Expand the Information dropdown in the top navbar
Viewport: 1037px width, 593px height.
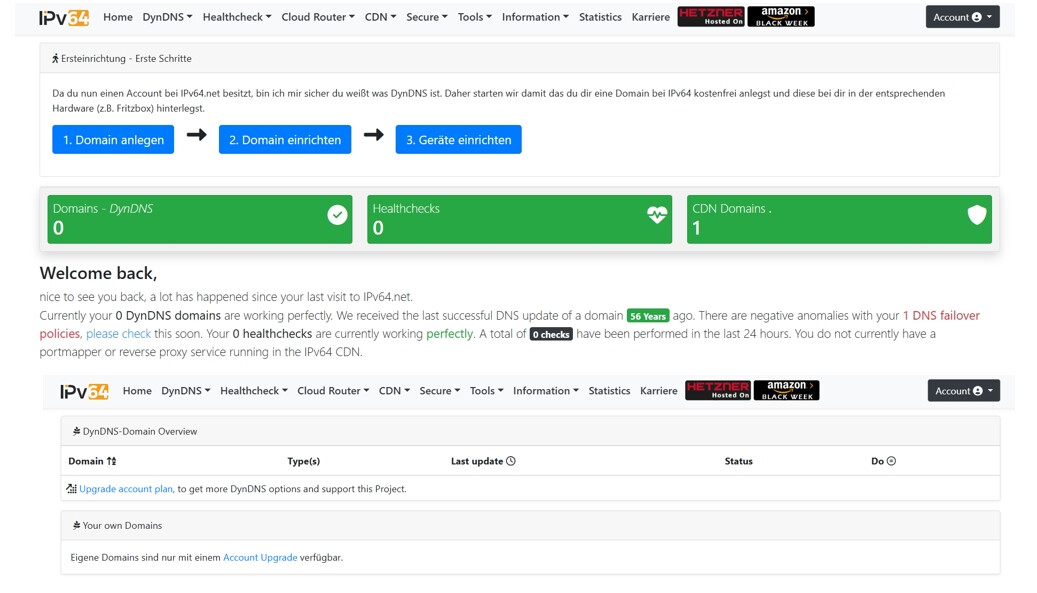535,17
